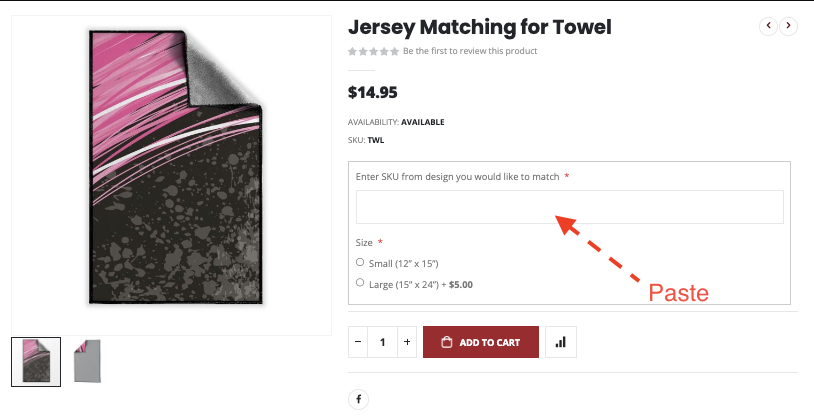Open 'Be the first to review this product'
The height and width of the screenshot is (417, 814).
470,51
